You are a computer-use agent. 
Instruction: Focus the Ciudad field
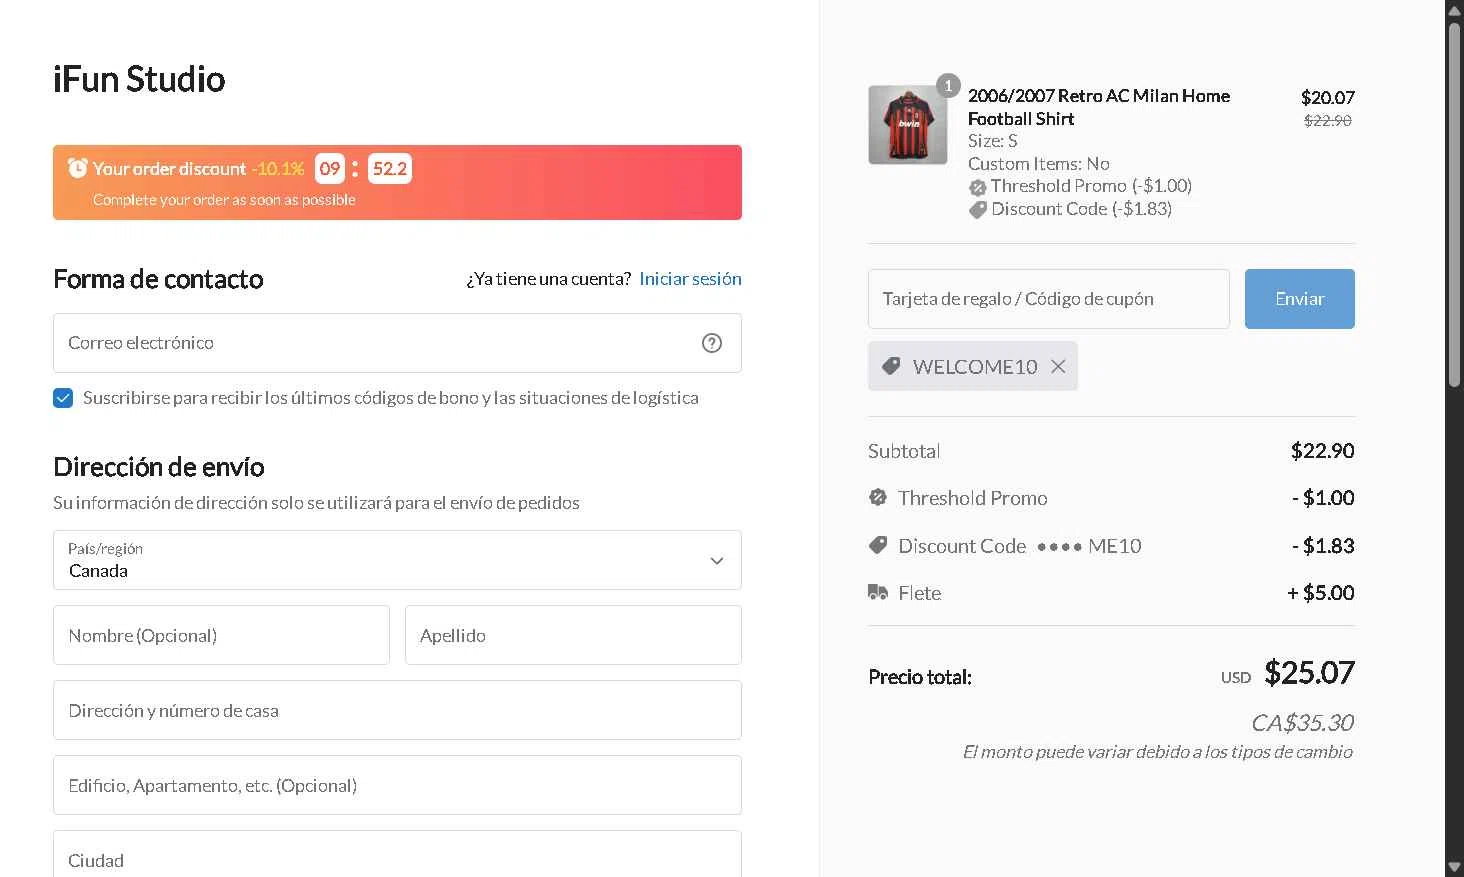[397, 854]
